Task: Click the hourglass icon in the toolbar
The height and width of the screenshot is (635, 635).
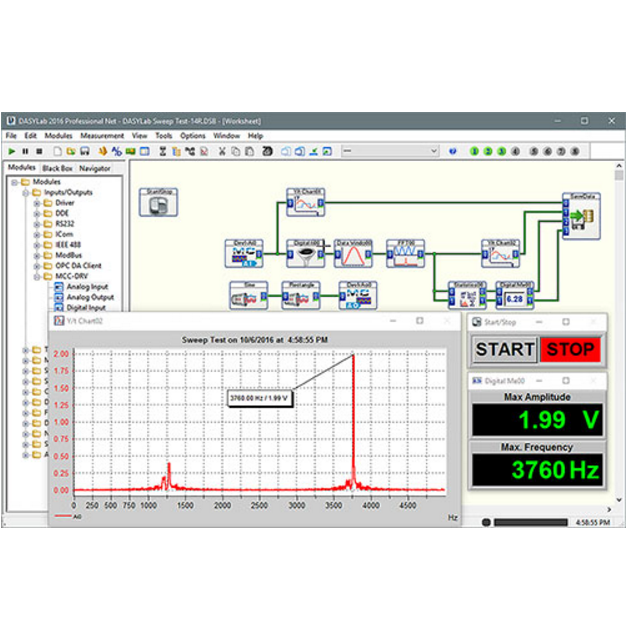Action: point(163,151)
